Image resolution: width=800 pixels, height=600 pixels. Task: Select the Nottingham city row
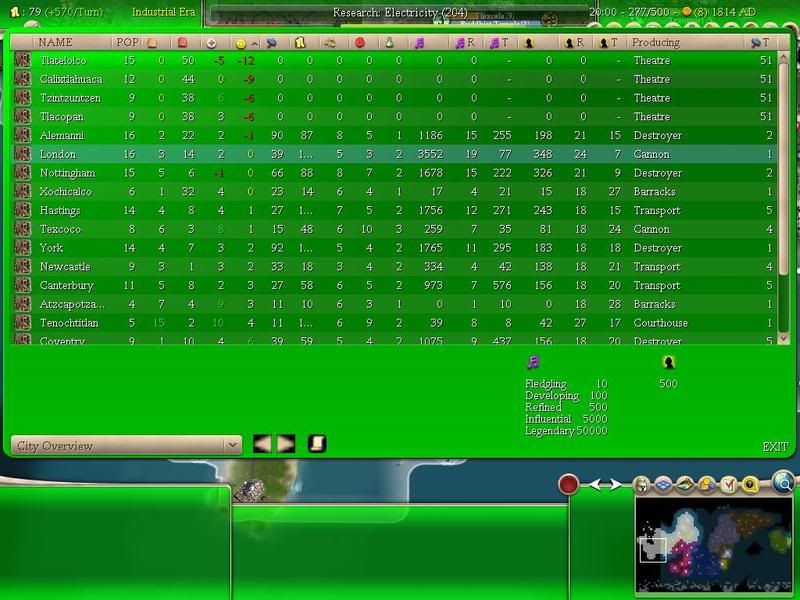coord(394,173)
